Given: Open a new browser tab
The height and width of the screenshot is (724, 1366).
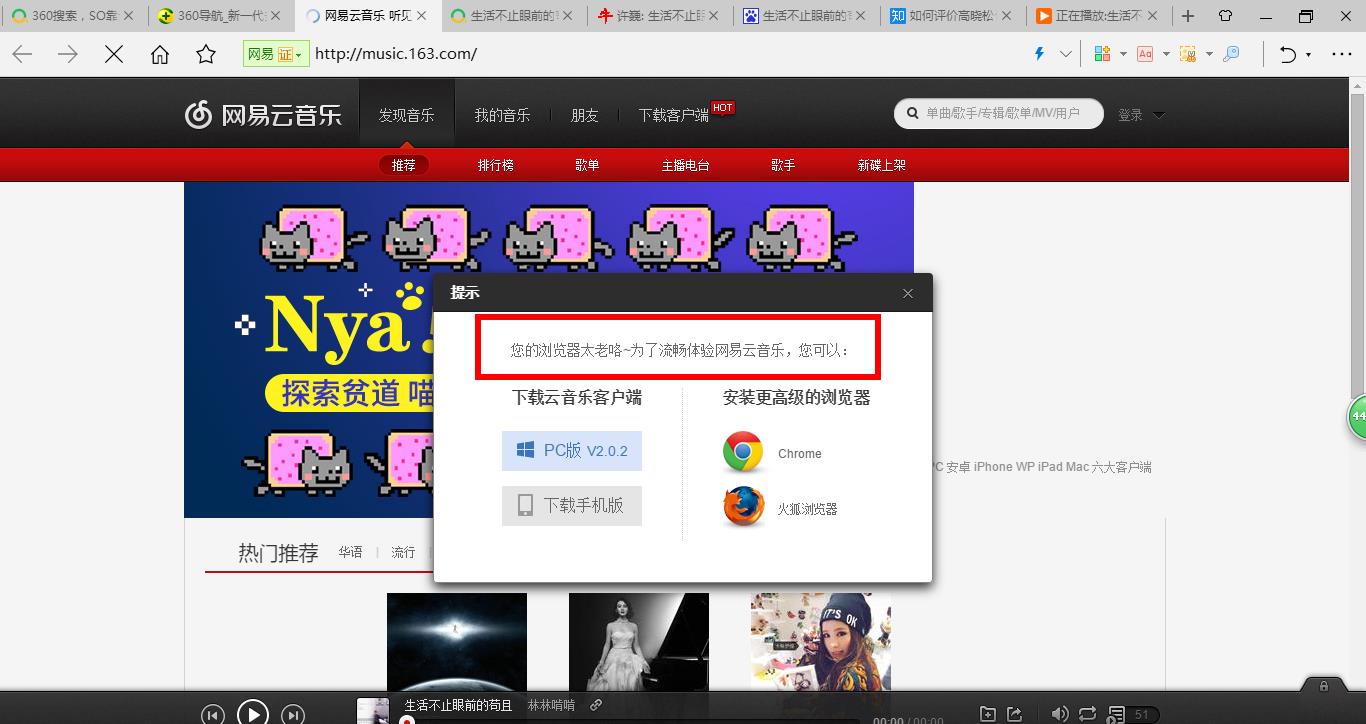Looking at the screenshot, I should click(x=1188, y=16).
